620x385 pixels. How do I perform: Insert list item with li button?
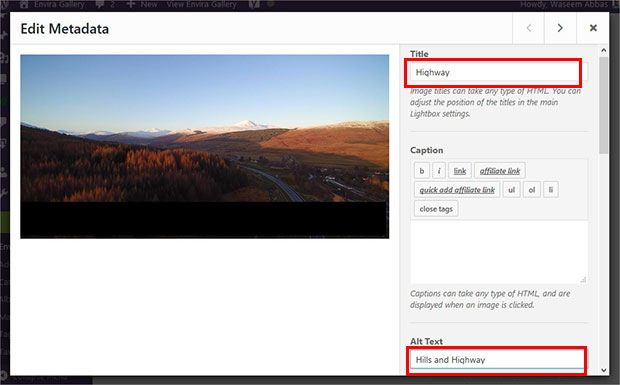(x=550, y=190)
